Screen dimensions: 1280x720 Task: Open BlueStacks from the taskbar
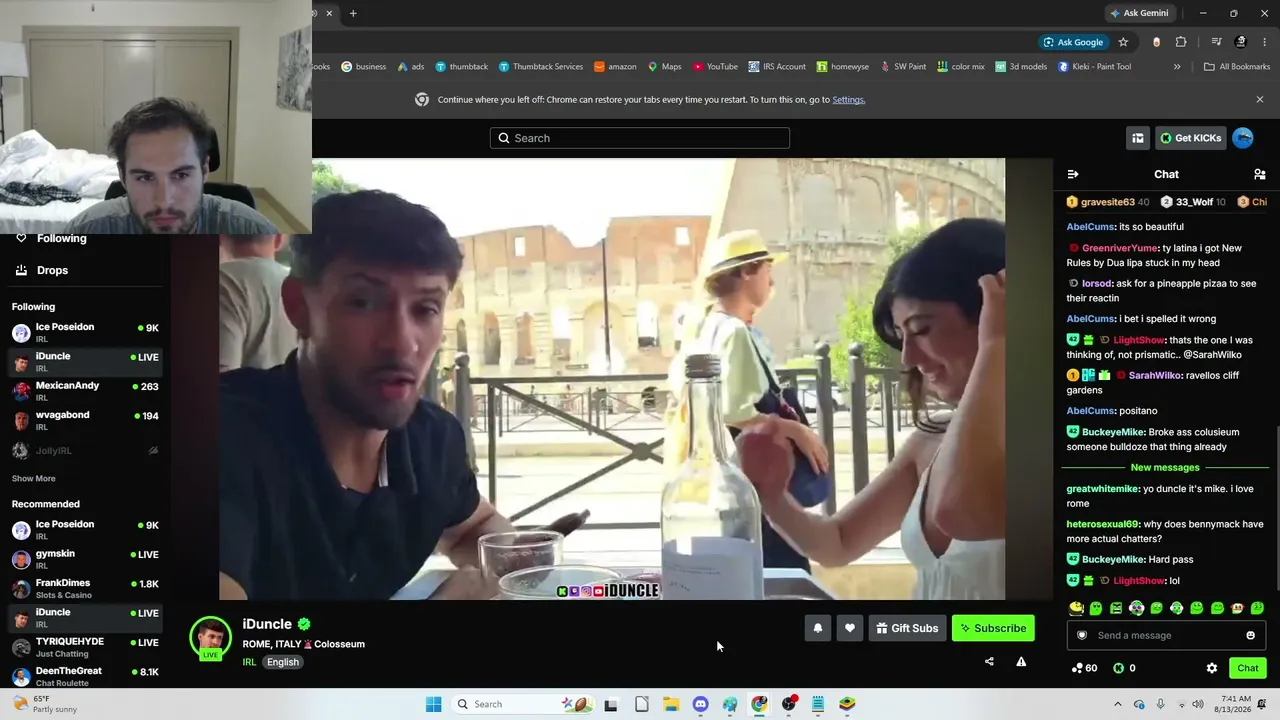click(847, 704)
